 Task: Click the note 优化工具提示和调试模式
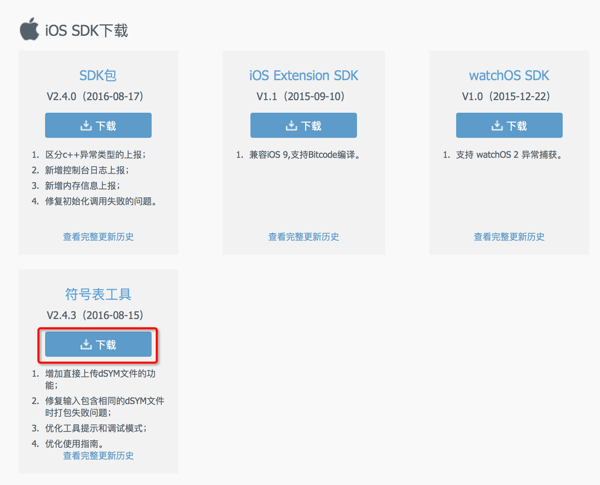pyautogui.click(x=96, y=428)
